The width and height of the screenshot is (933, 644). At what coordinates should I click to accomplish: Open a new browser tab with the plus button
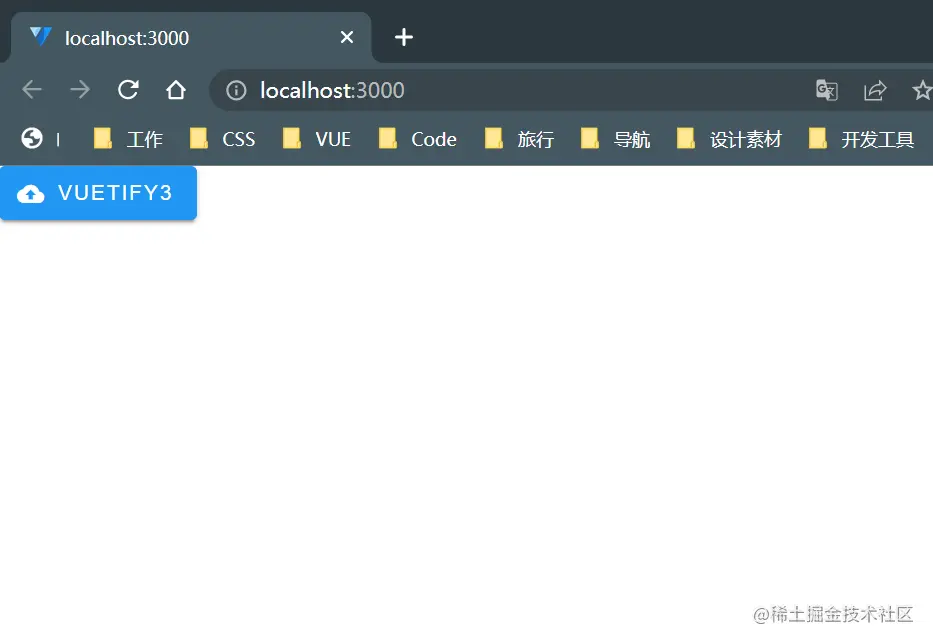point(403,37)
